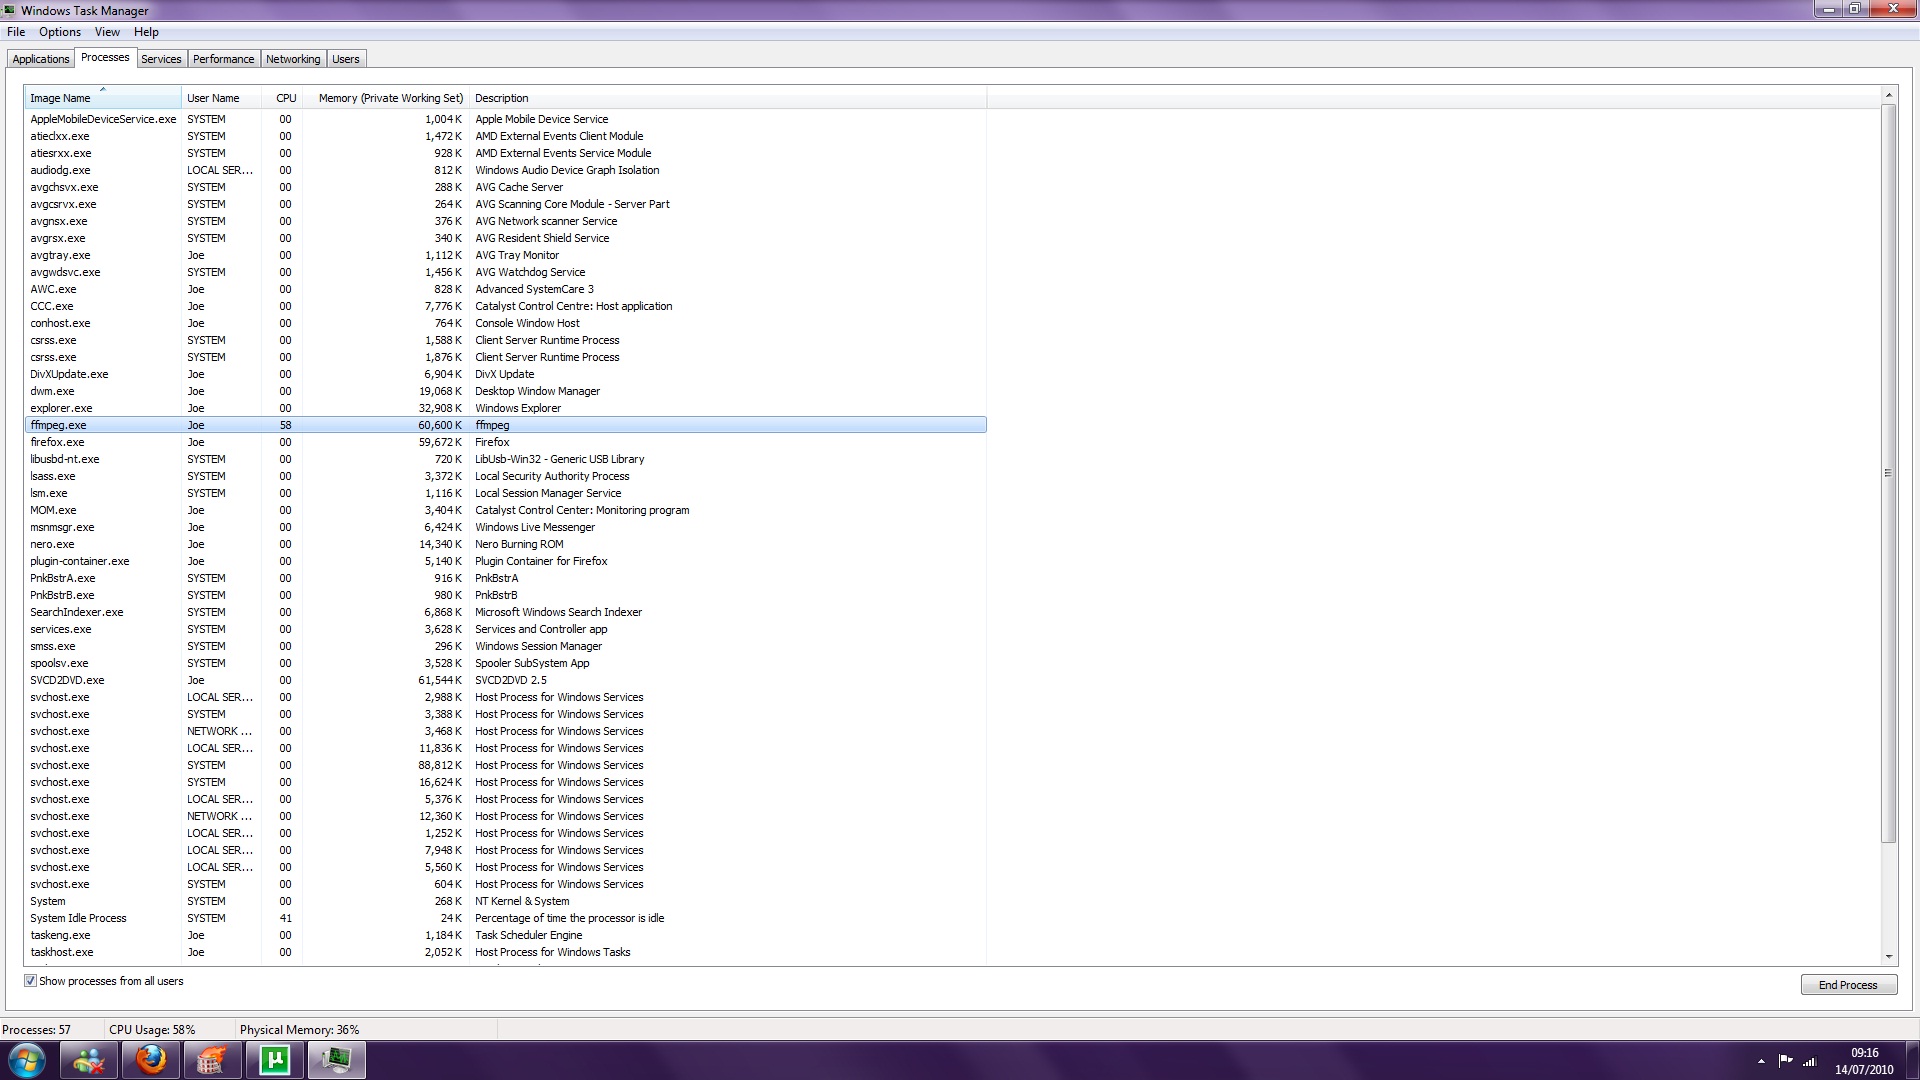The width and height of the screenshot is (1920, 1080).
Task: Select AppleMobileDeviceService.exe process
Action: pyautogui.click(x=505, y=119)
